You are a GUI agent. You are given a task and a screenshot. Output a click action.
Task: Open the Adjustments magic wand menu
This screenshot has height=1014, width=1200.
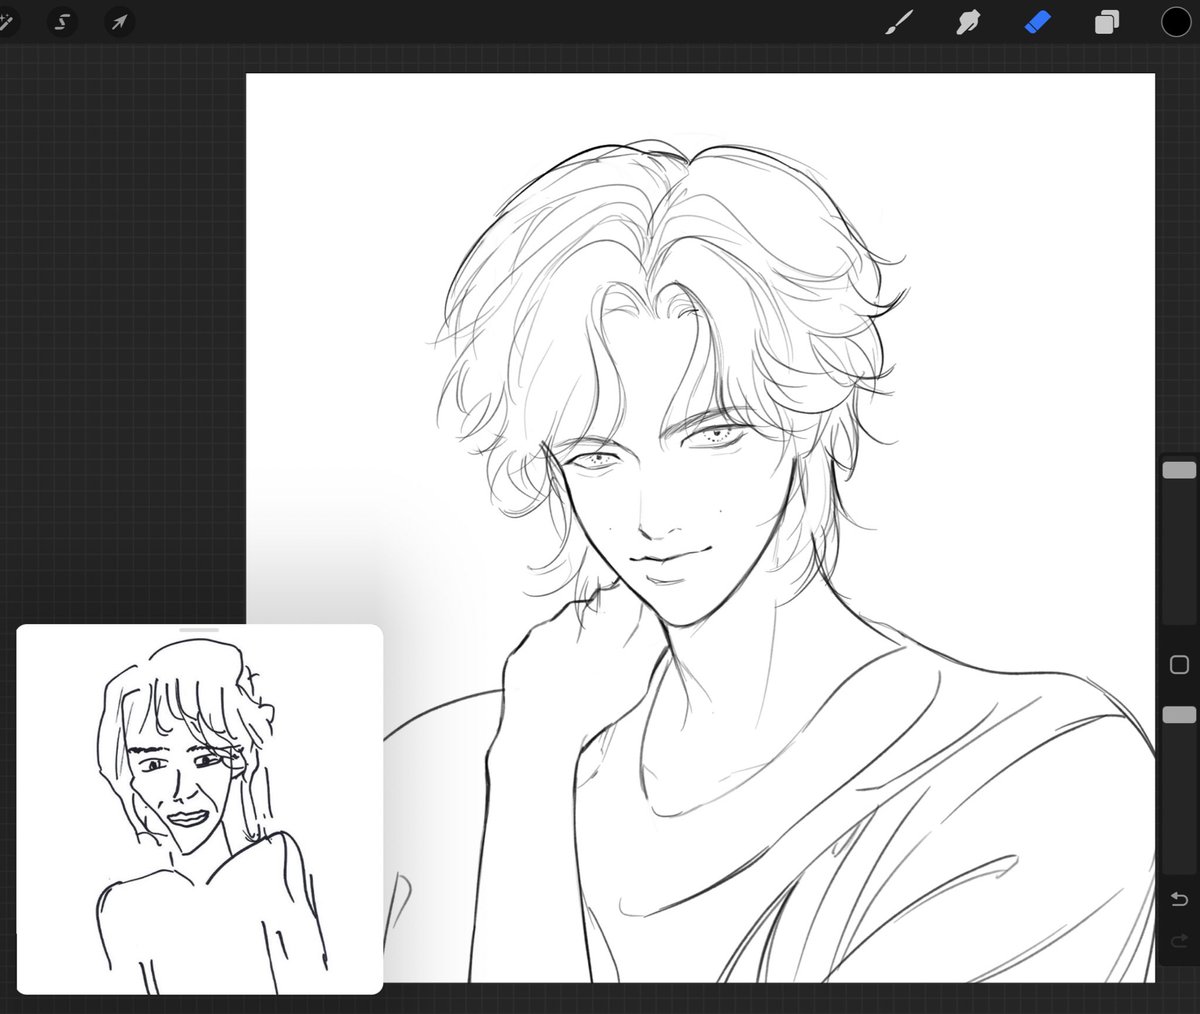click(5, 22)
